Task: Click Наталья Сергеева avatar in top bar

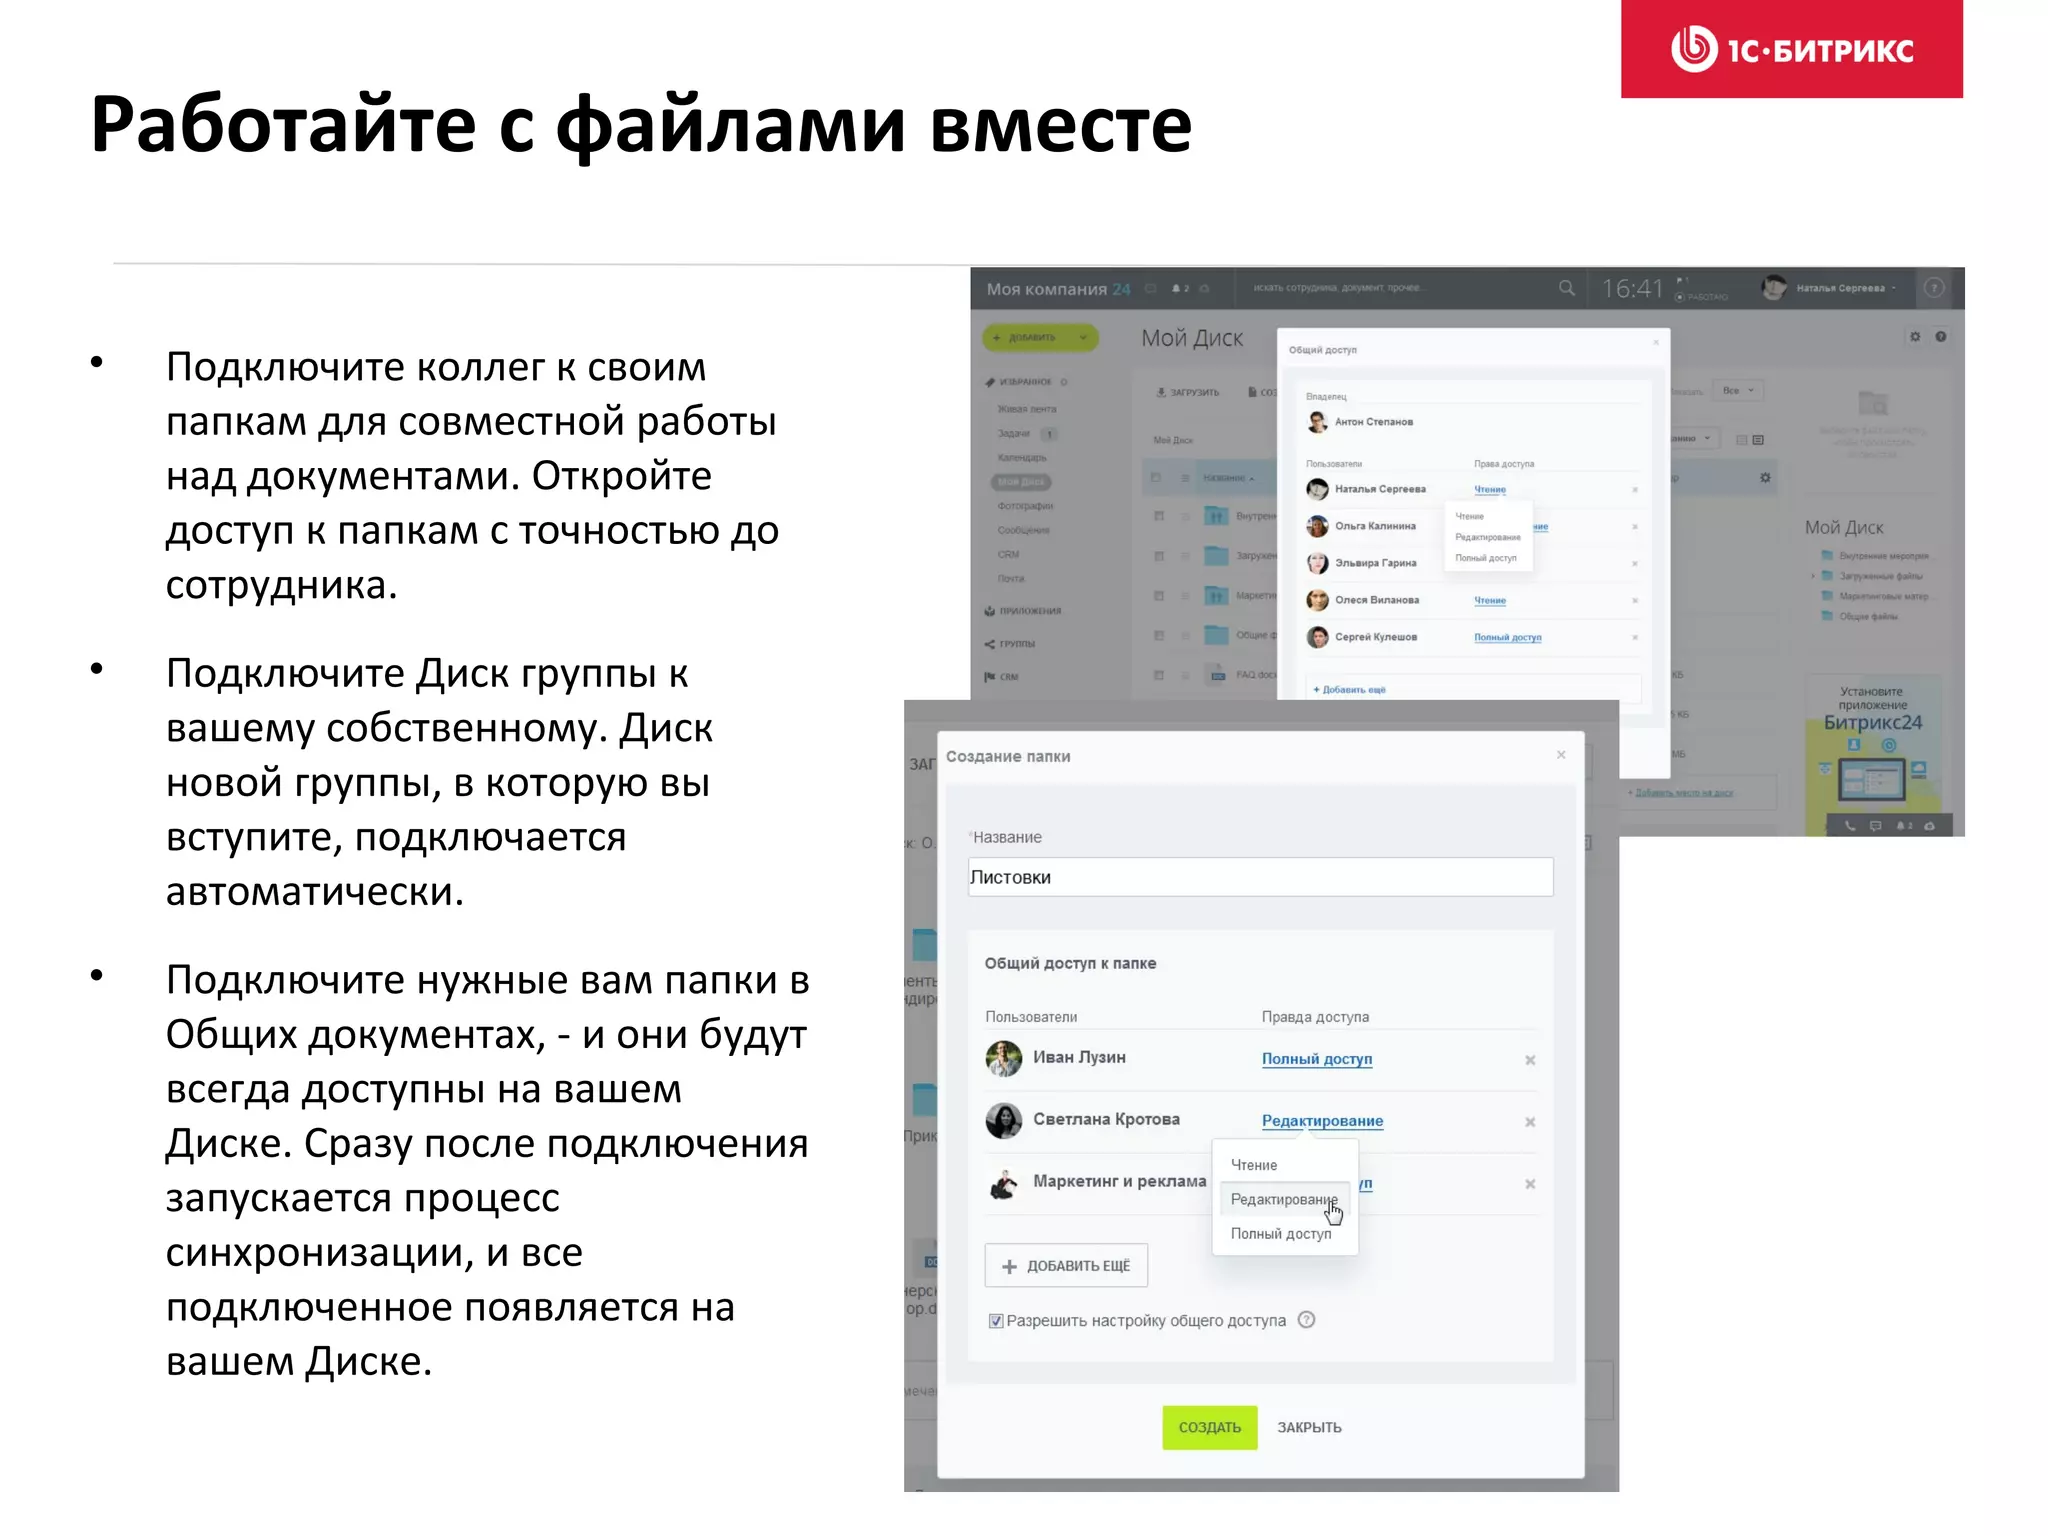Action: [1774, 288]
